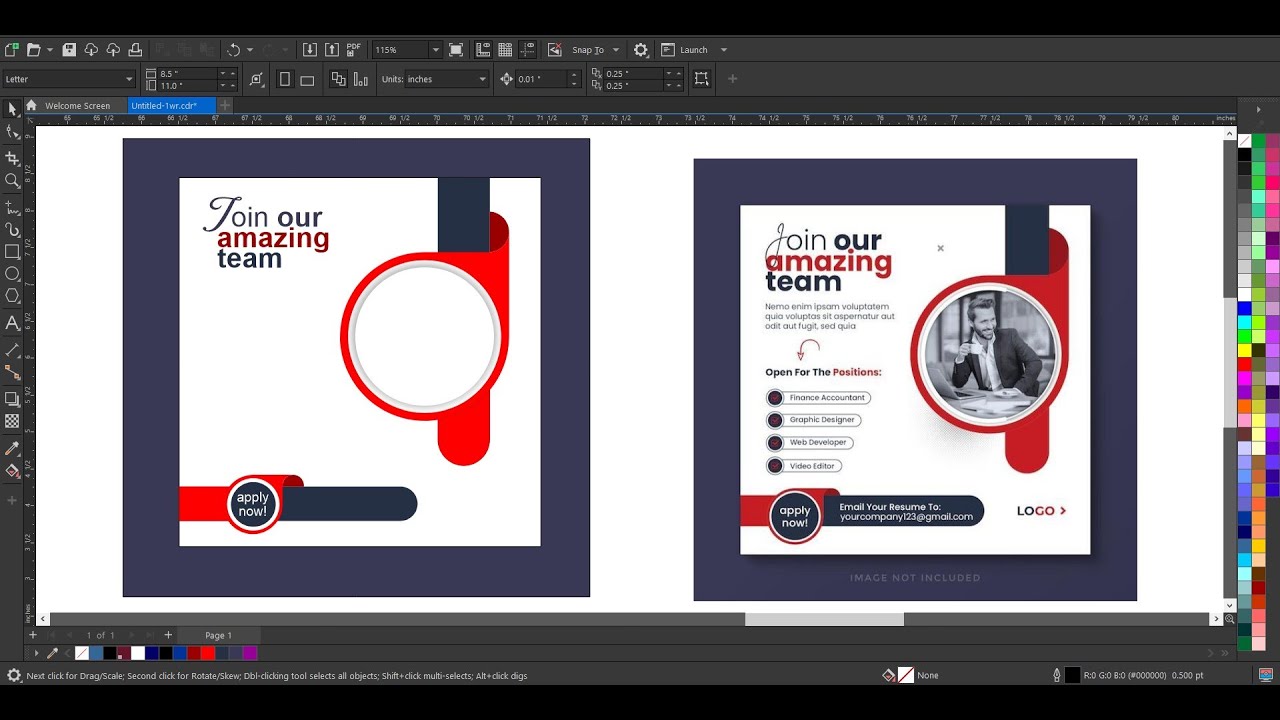
Task: Click the page width 8.5 field
Action: click(x=188, y=73)
